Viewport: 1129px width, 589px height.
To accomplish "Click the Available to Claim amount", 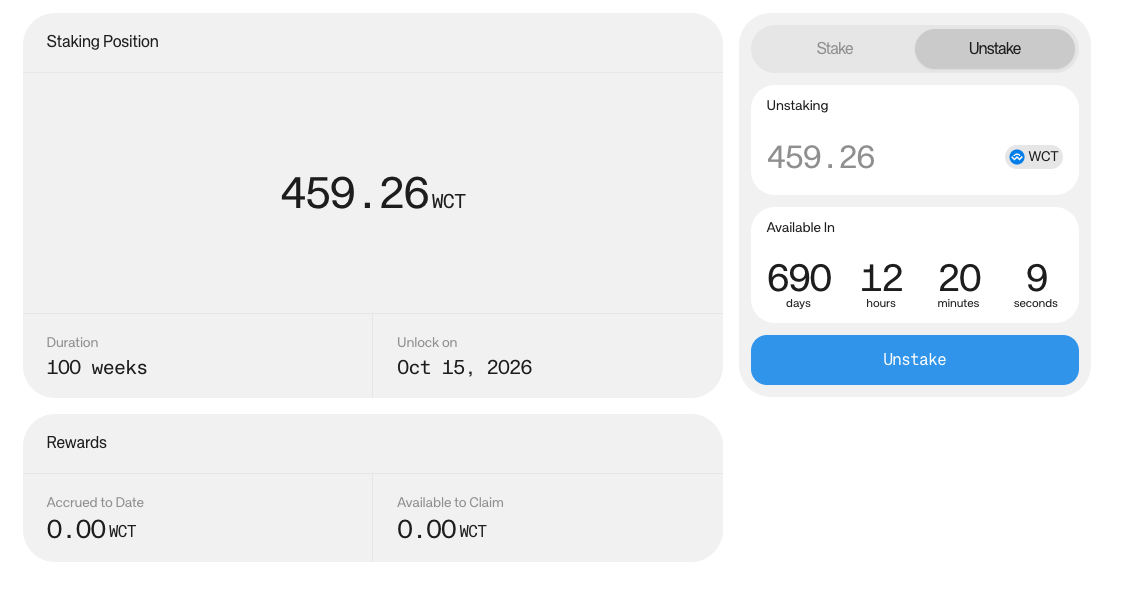I will click(x=441, y=530).
